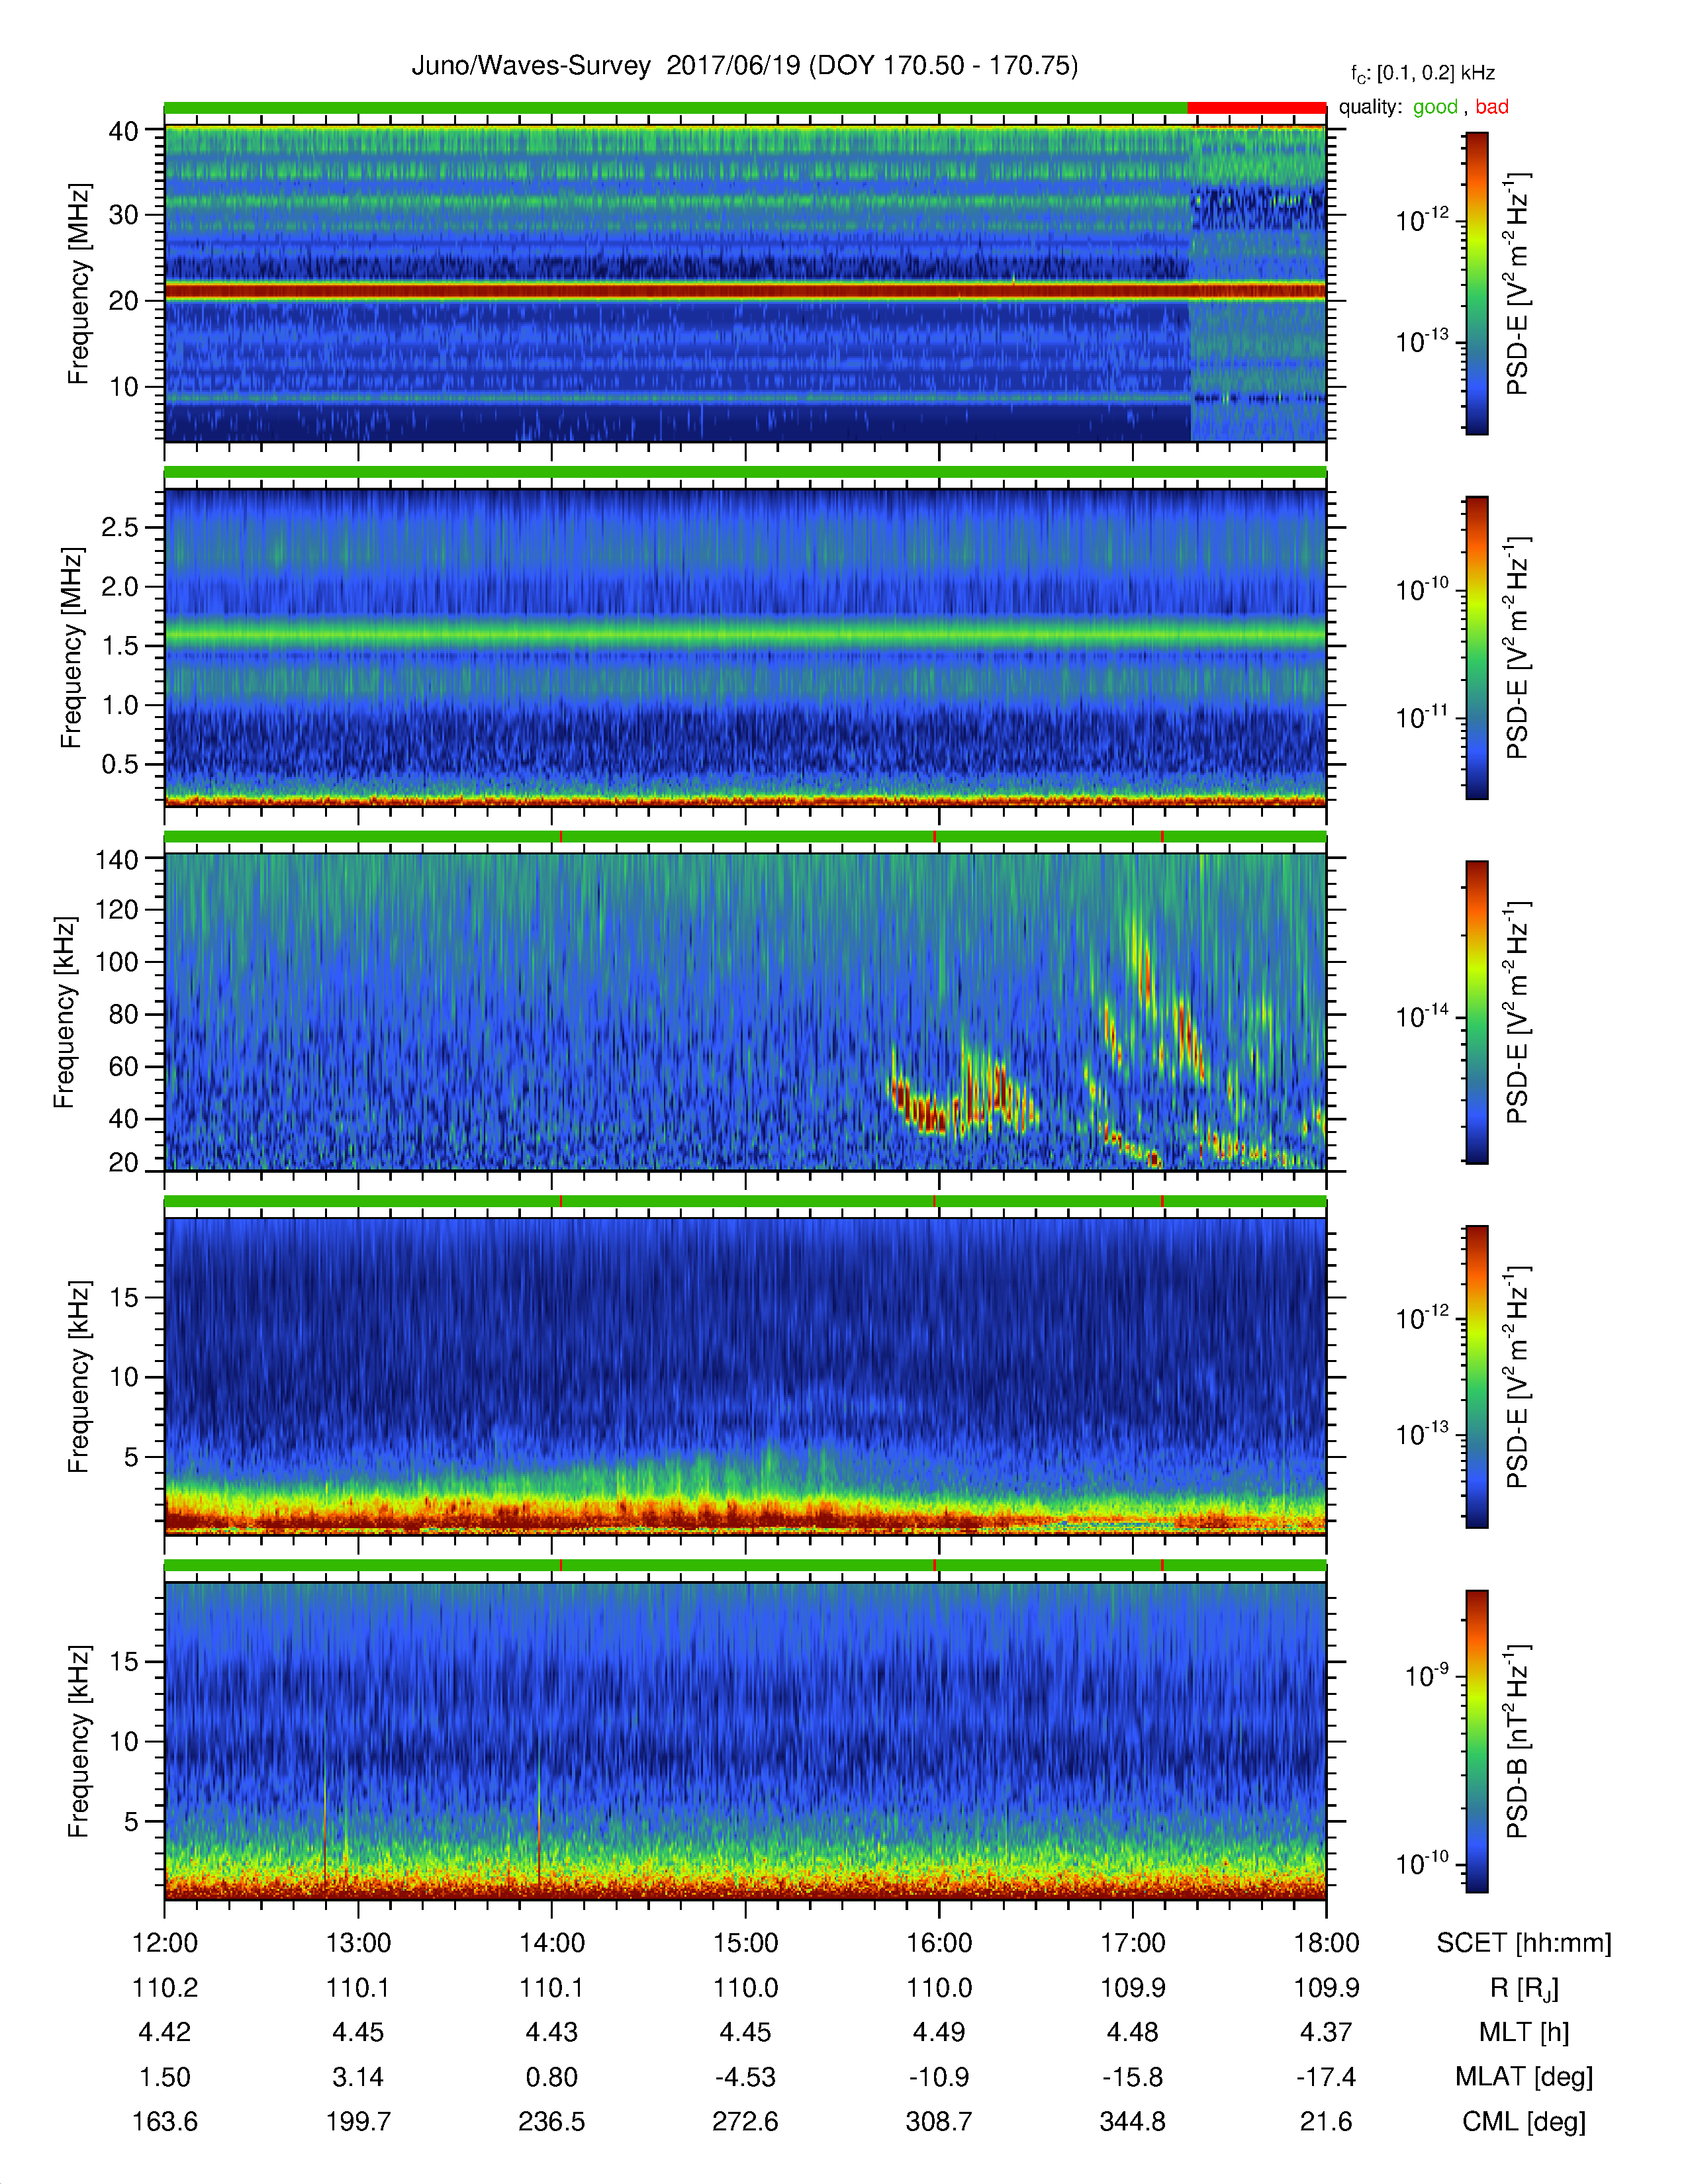Click the R [RJ] row label
1688x2184 pixels.
pyautogui.click(x=1524, y=1988)
